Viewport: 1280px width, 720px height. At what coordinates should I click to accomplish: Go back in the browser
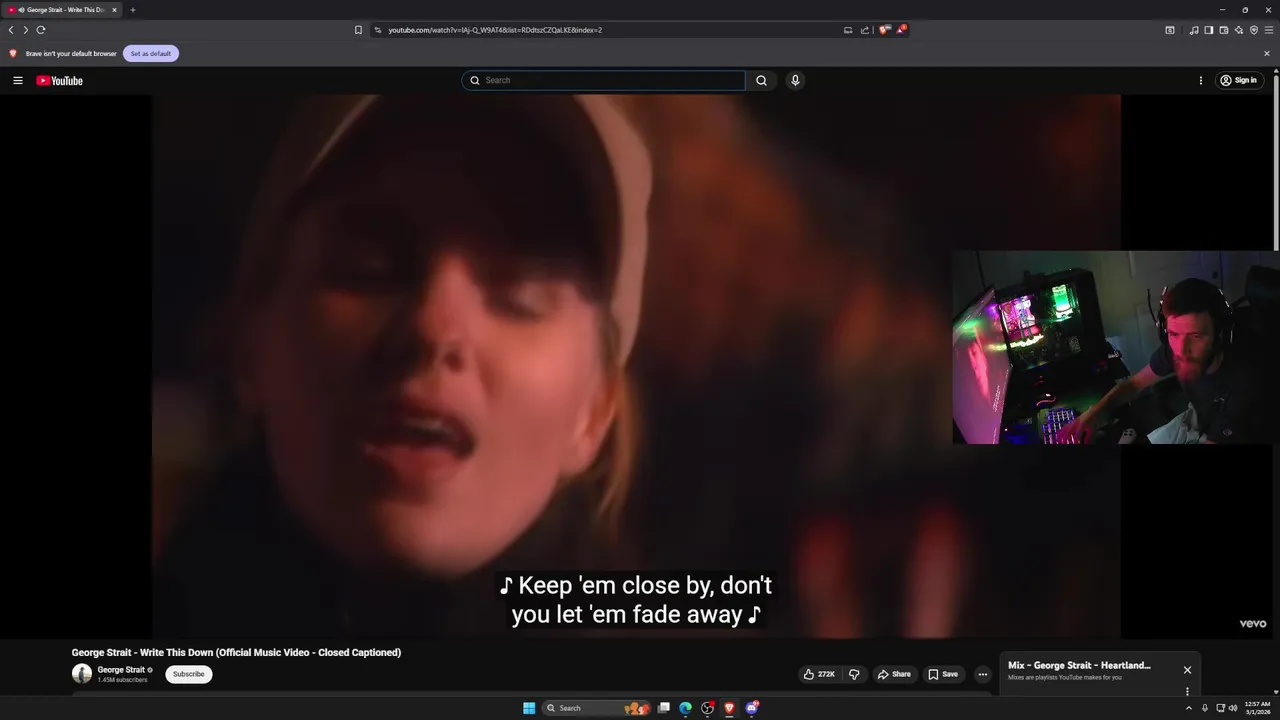11,30
